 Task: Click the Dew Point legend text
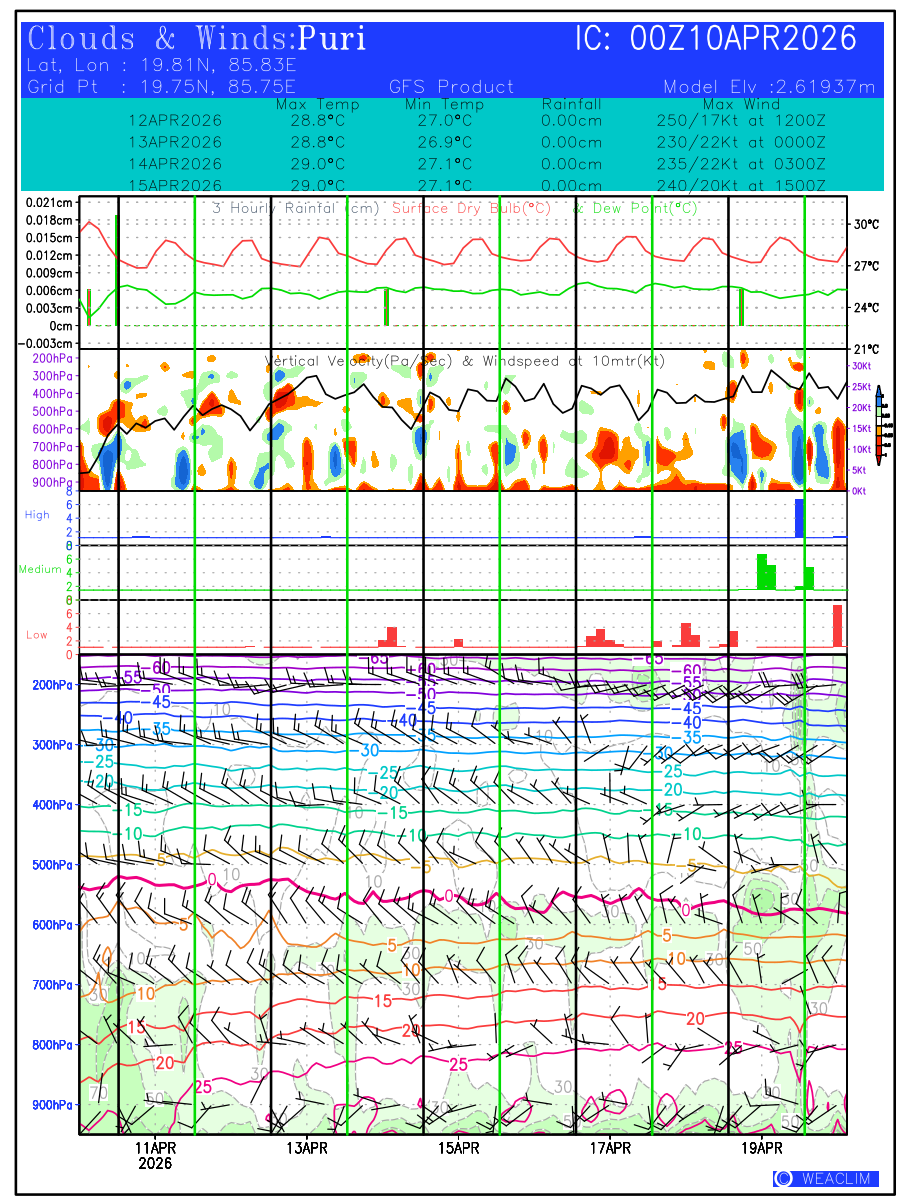(635, 208)
